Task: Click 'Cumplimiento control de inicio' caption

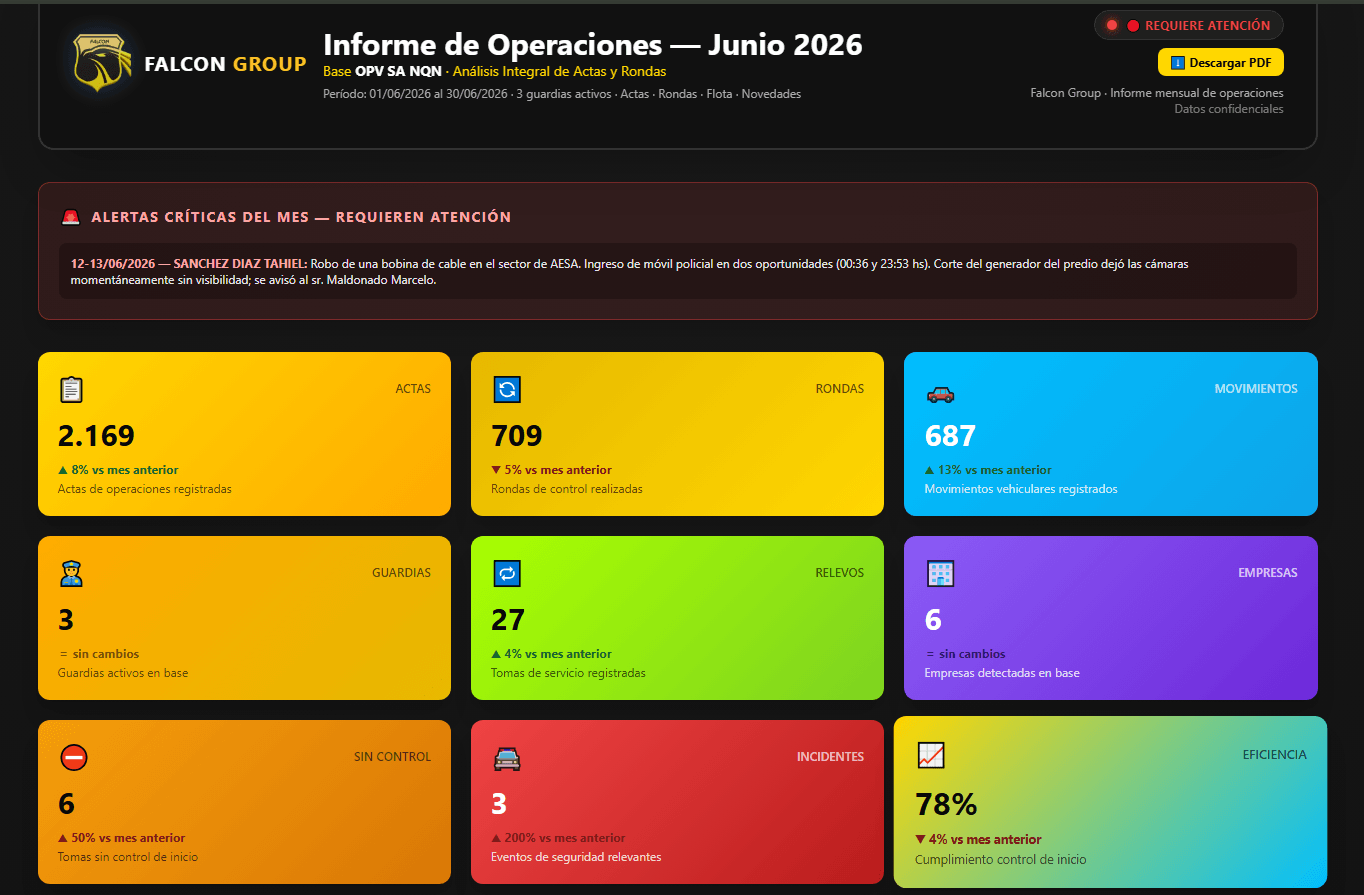Action: click(x=1000, y=860)
